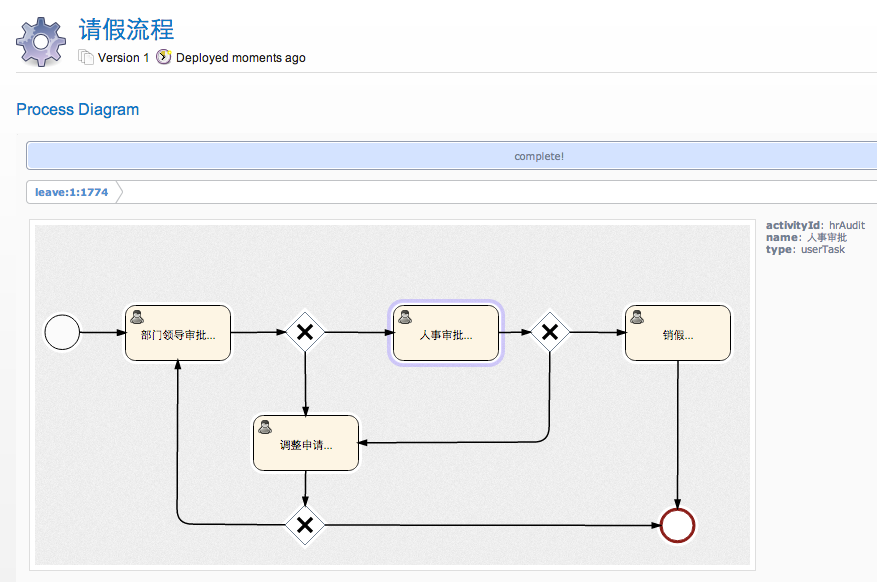The image size is (877, 582).
Task: Select the 部门领导审批 task node
Action: pos(178,334)
